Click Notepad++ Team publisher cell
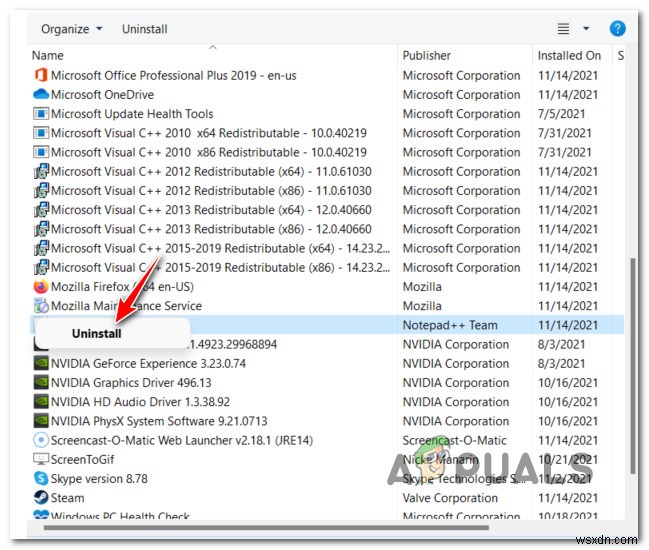The width and height of the screenshot is (649, 550). point(450,325)
